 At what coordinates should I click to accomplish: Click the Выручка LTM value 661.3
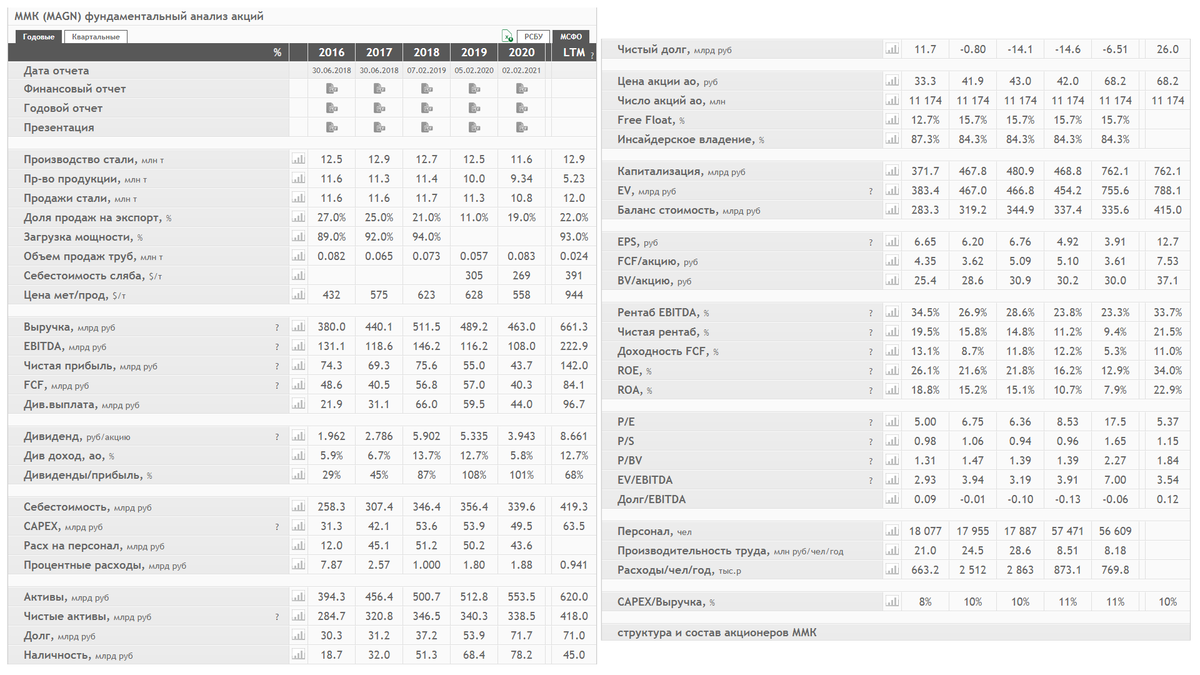[x=575, y=327]
